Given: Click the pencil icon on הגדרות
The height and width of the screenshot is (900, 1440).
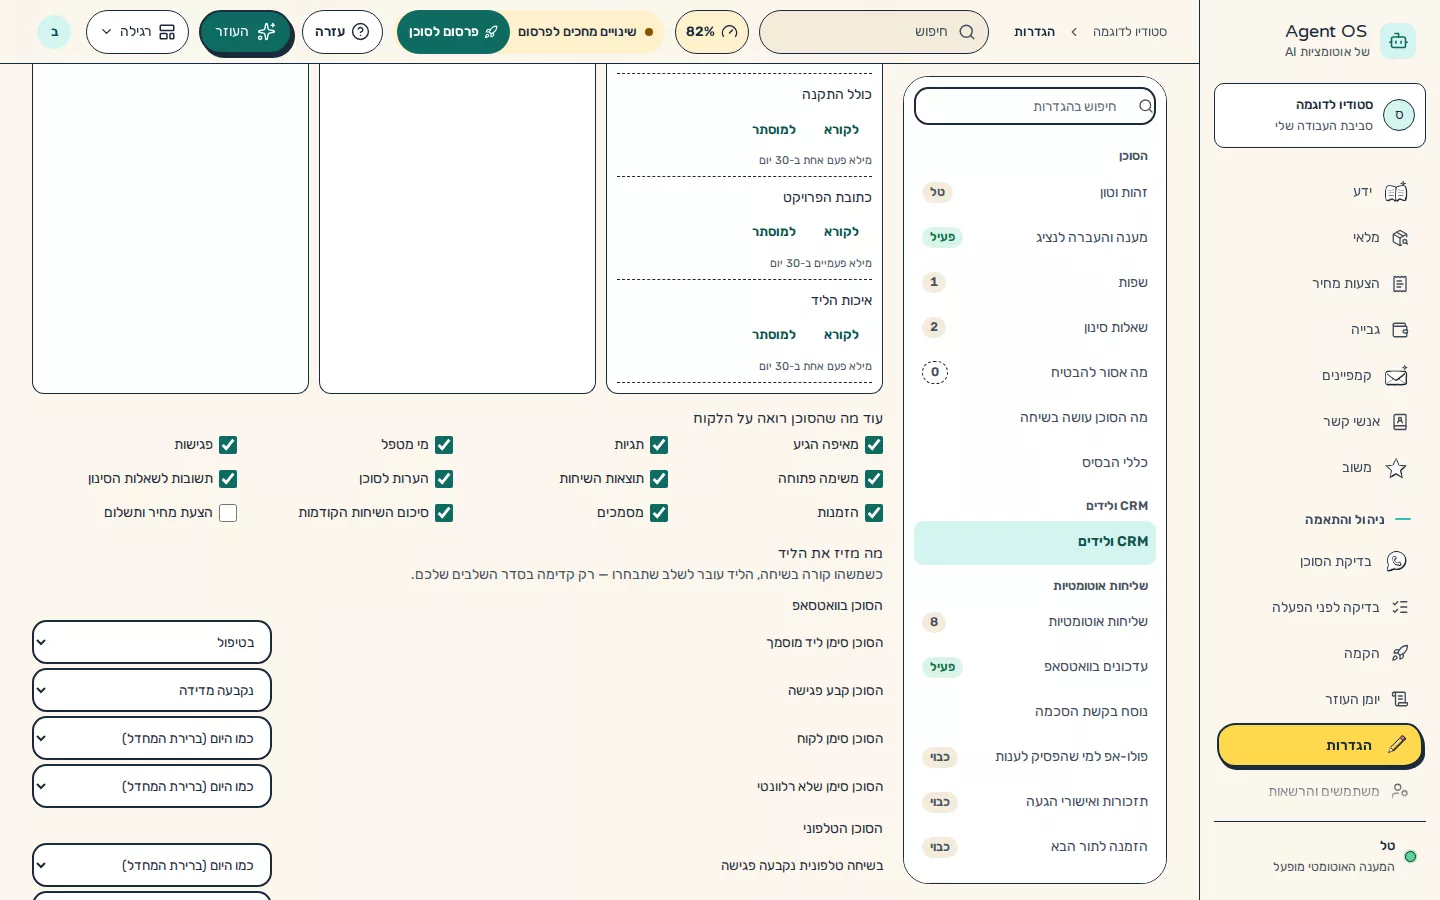Looking at the screenshot, I should 1397,745.
